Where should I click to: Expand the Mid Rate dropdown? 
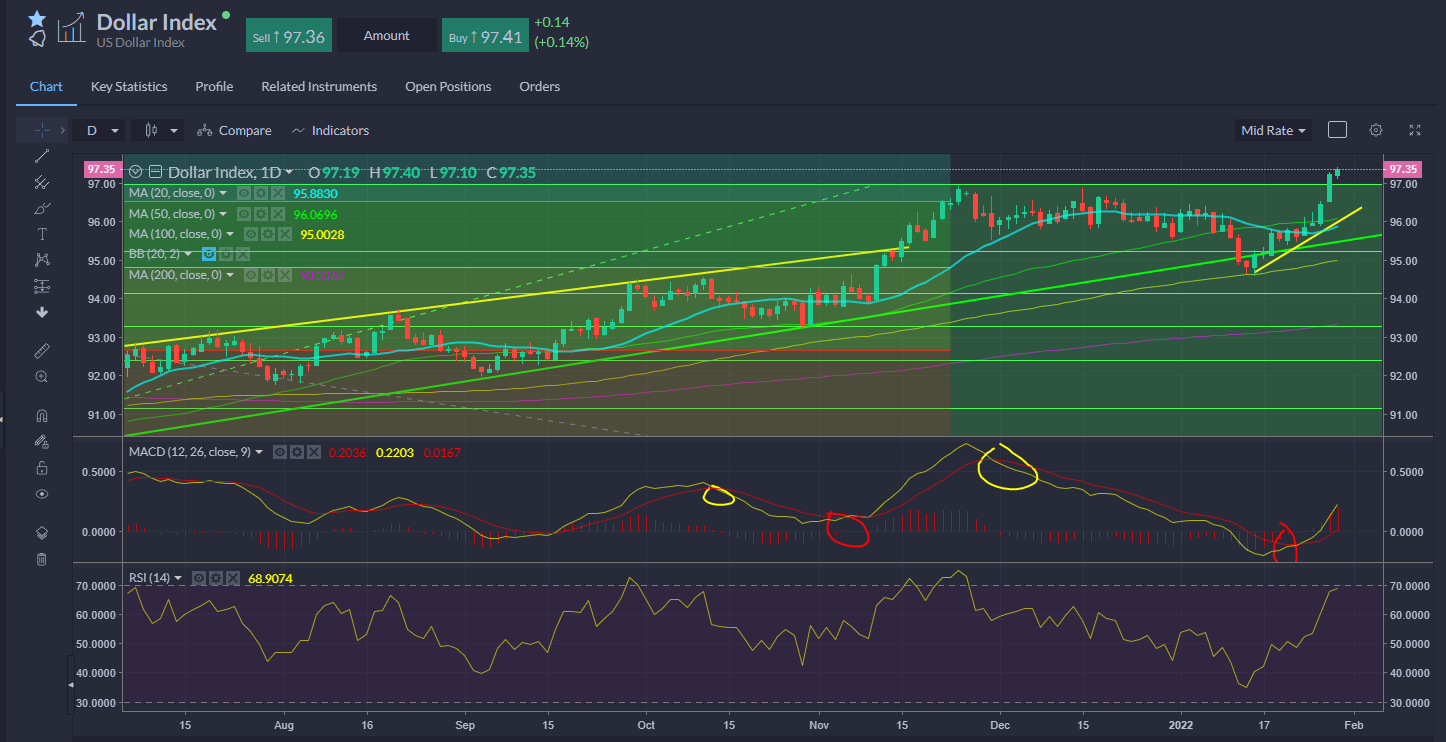(x=1273, y=130)
